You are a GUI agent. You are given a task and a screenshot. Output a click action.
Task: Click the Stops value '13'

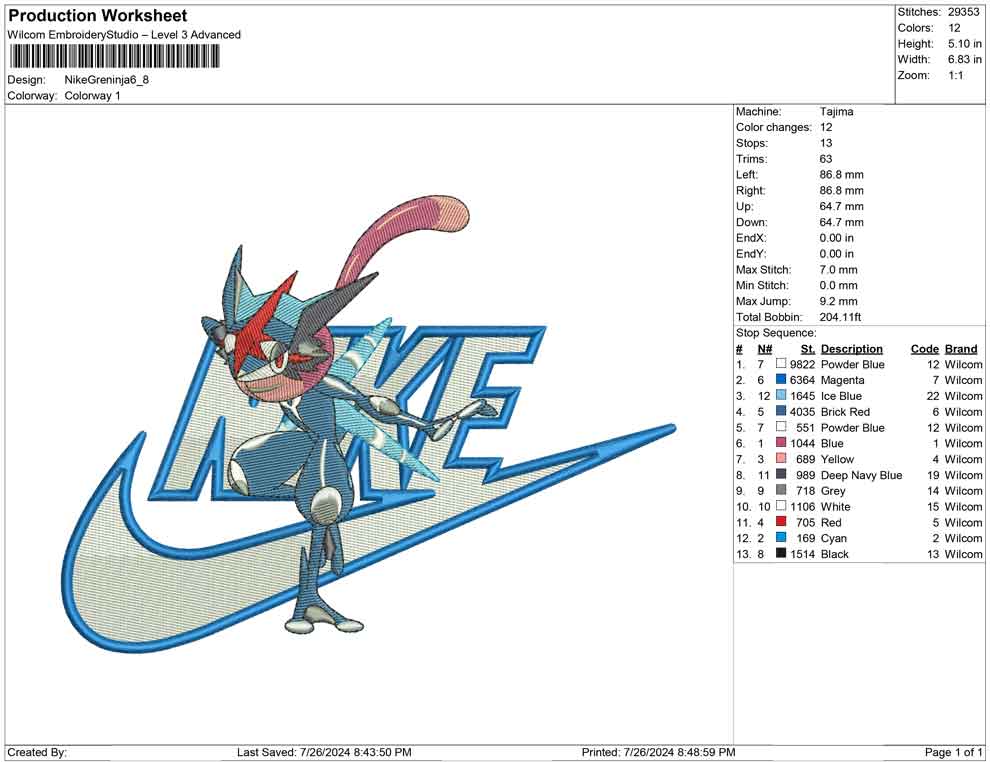point(826,143)
